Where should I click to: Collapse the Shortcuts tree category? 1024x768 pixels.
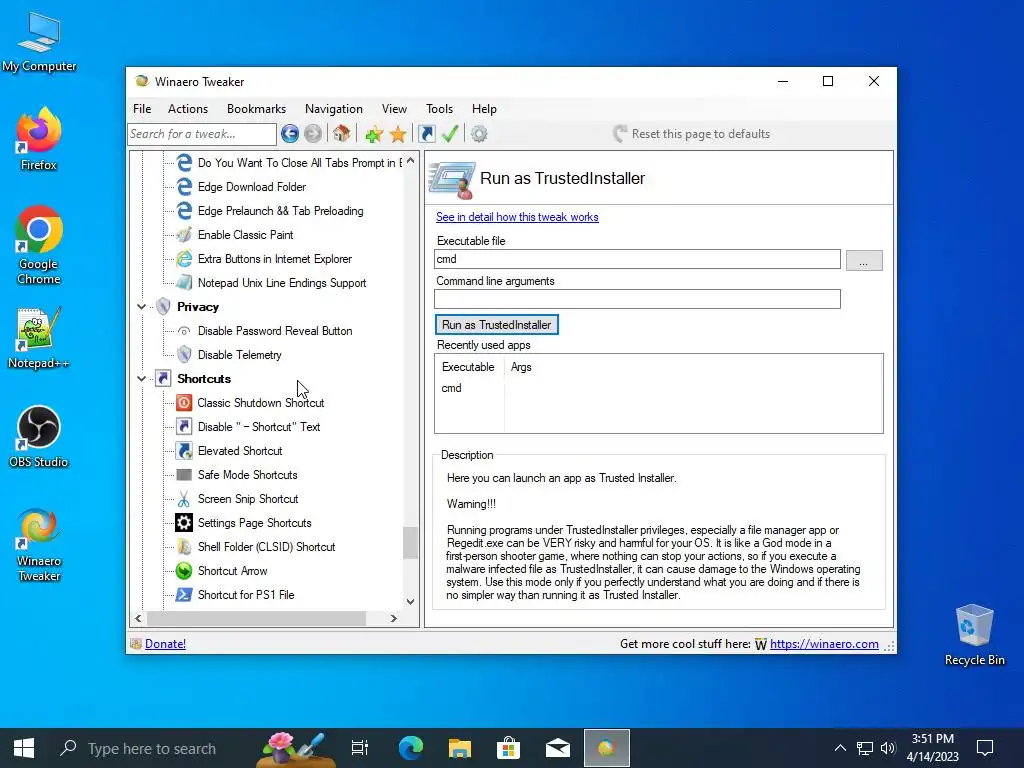[x=141, y=379]
